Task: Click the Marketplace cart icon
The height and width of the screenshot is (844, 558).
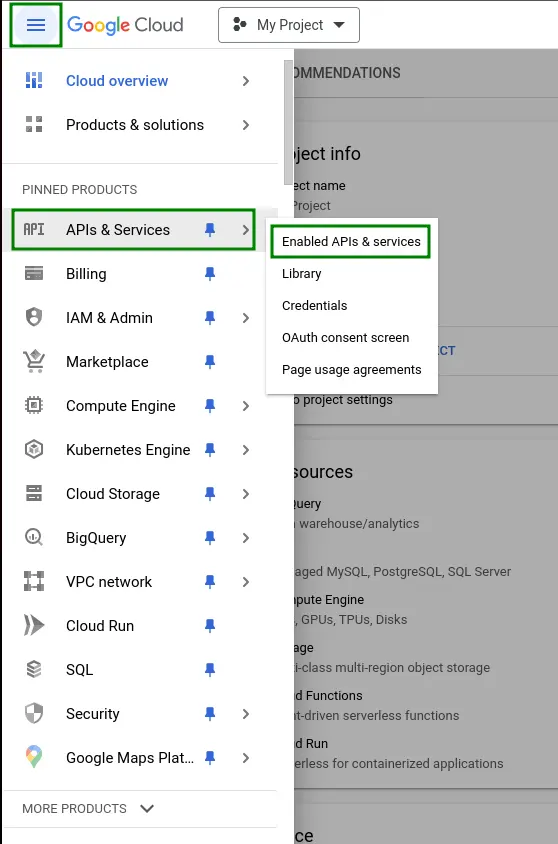Action: [34, 361]
